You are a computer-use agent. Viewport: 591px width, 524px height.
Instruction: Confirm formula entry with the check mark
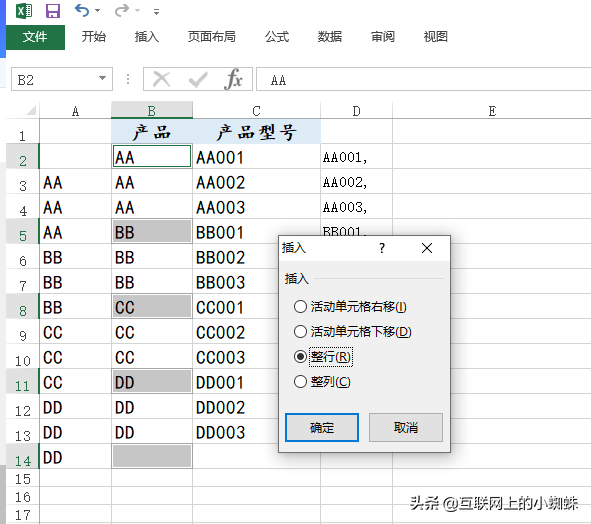click(198, 80)
